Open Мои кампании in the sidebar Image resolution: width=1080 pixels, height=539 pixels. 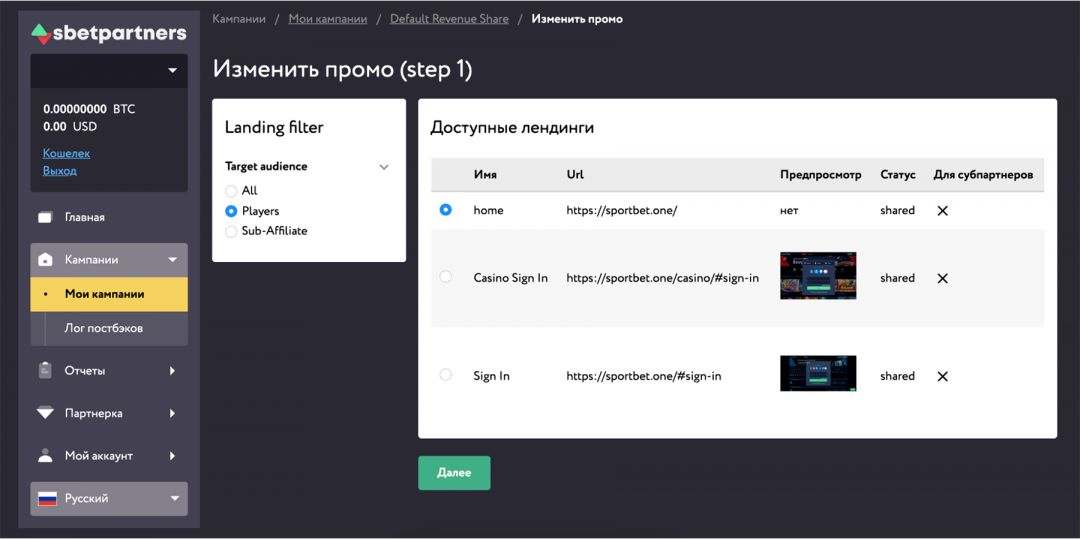109,294
